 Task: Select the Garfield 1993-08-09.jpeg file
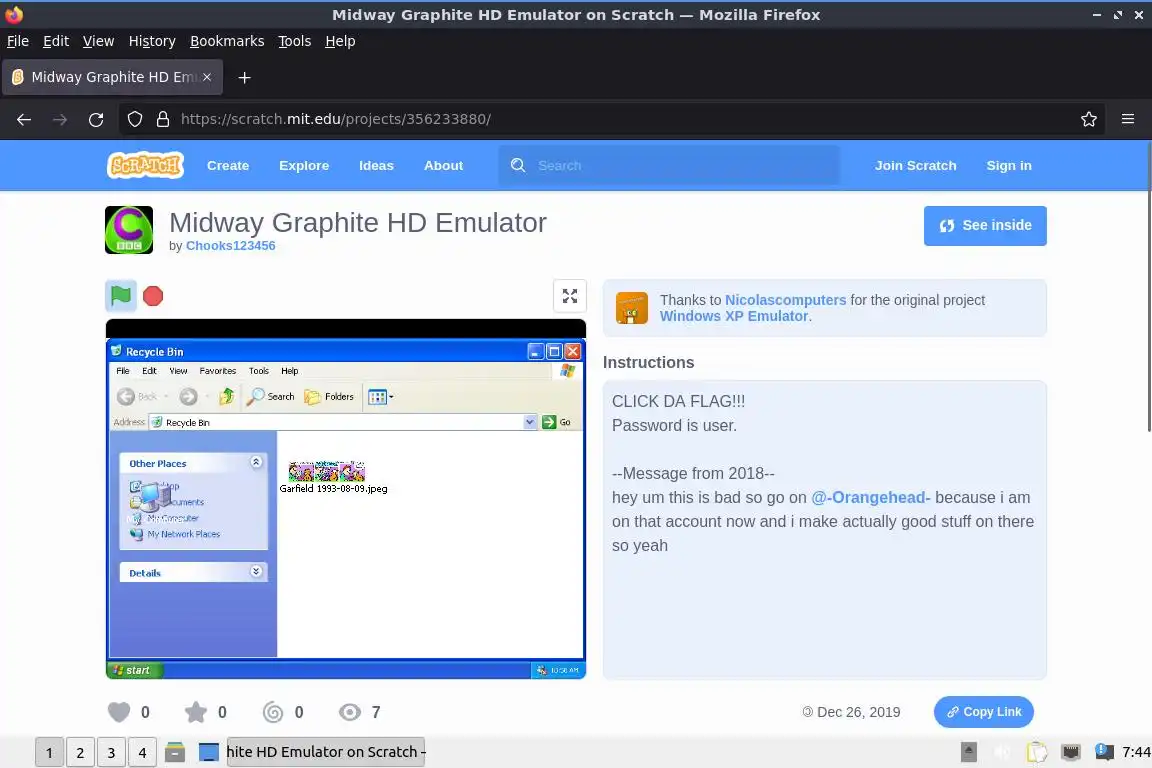point(333,477)
